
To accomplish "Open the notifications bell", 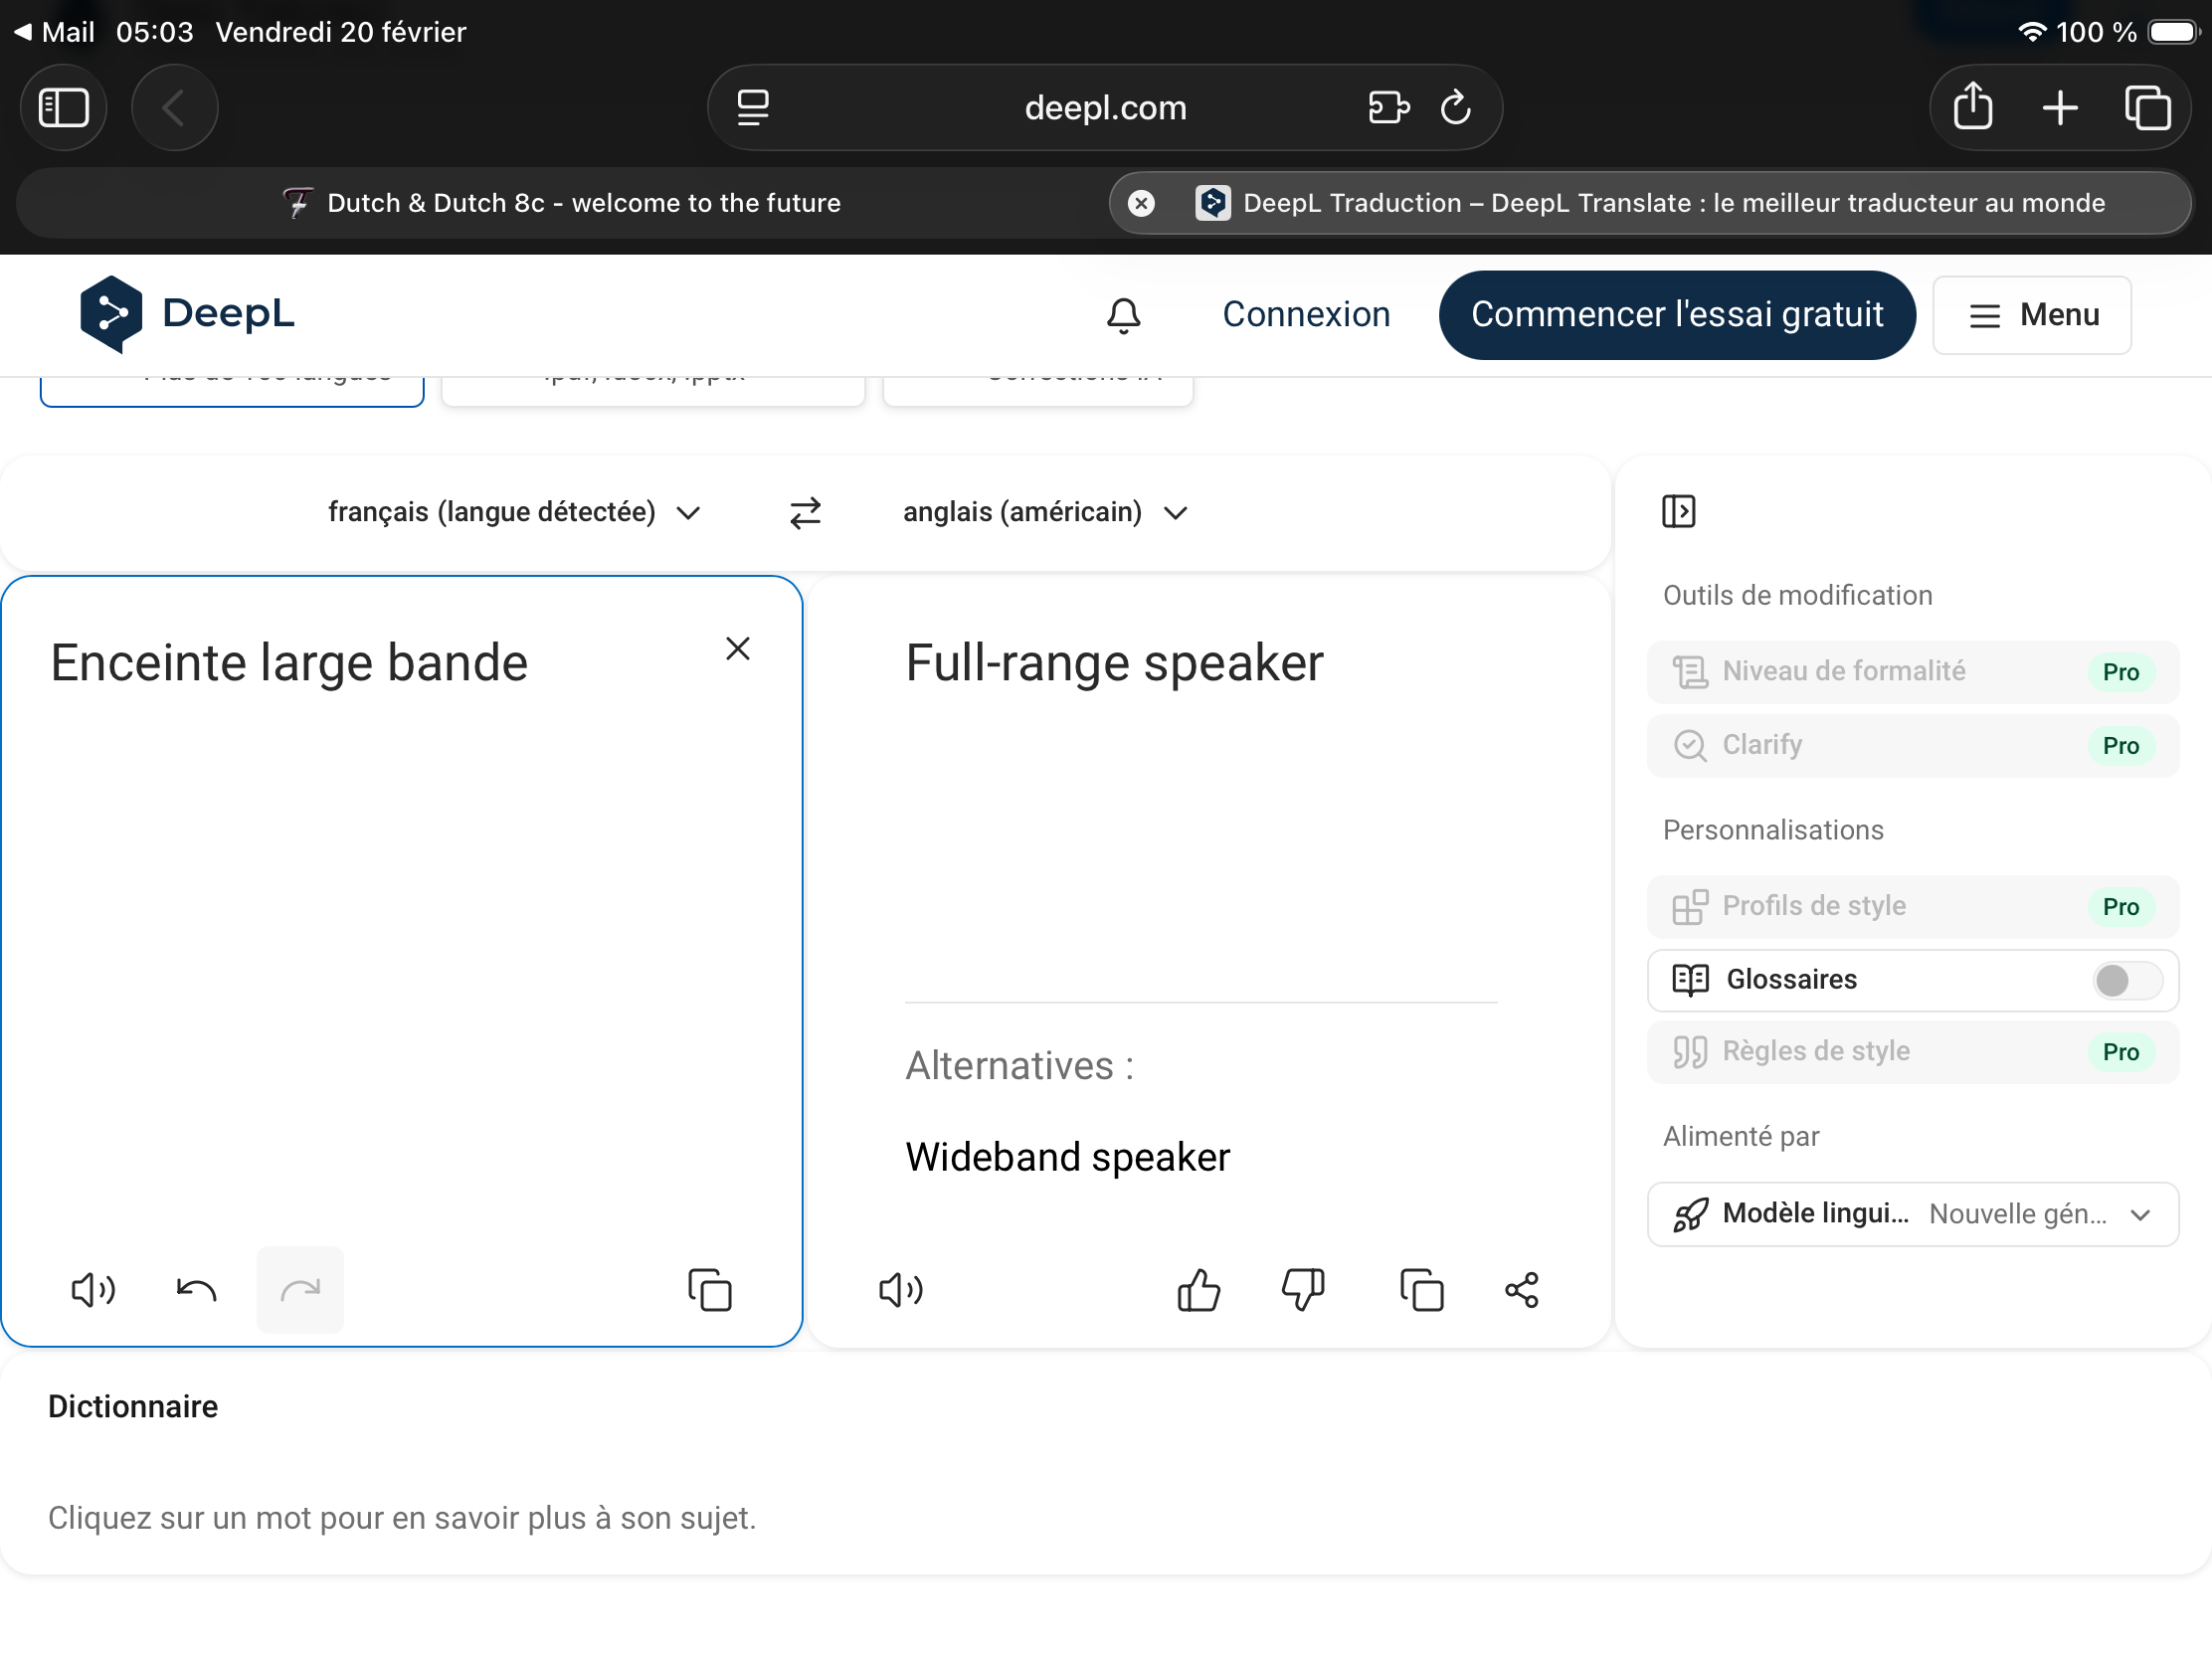I will click(x=1123, y=315).
